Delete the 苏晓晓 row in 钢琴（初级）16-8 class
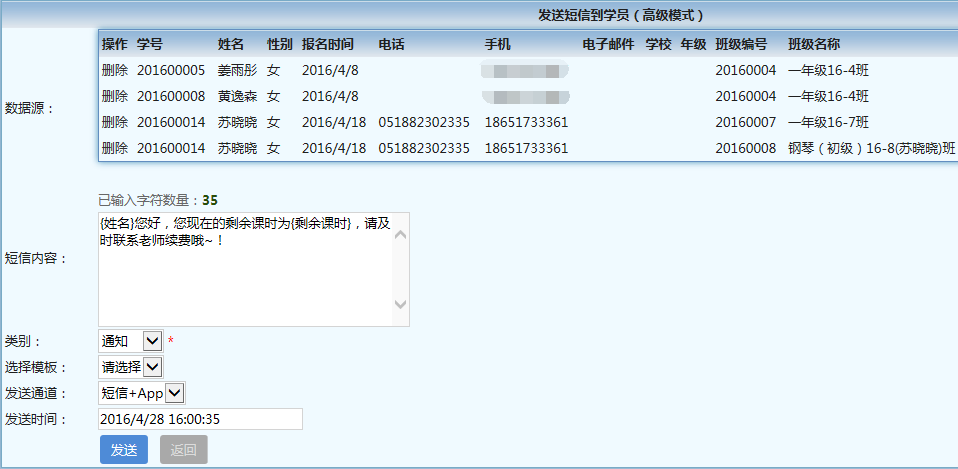The image size is (958, 469). click(114, 148)
